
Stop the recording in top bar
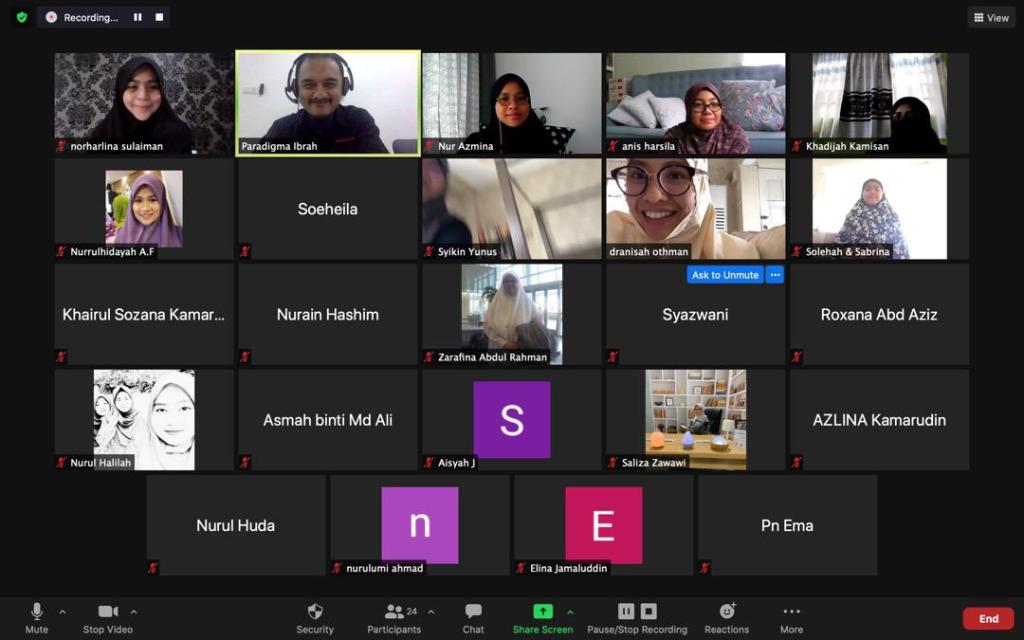tap(159, 17)
